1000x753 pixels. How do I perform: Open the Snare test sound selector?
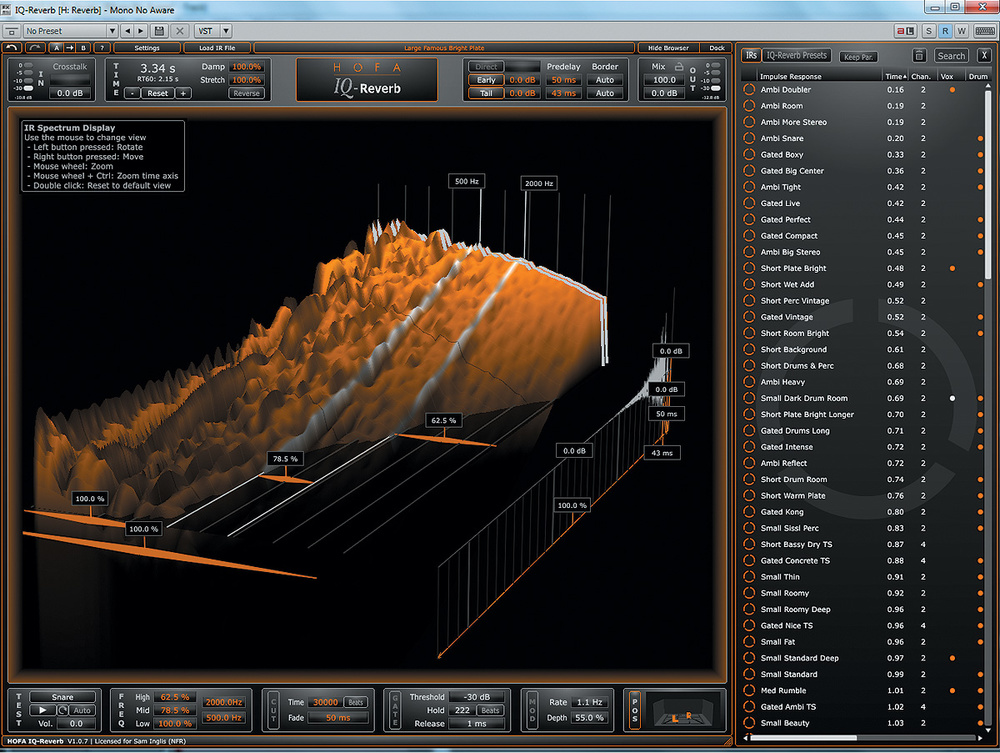coord(62,697)
